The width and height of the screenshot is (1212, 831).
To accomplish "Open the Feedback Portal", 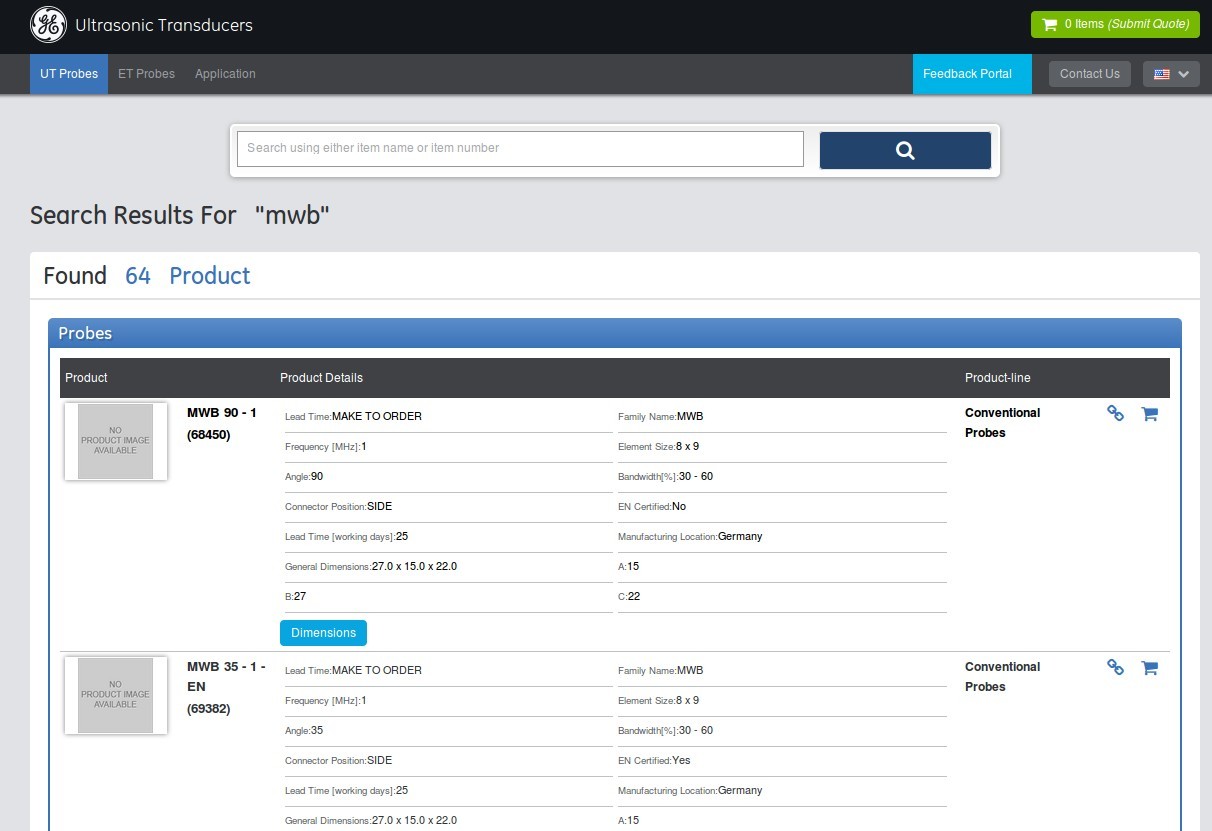I will (x=972, y=74).
